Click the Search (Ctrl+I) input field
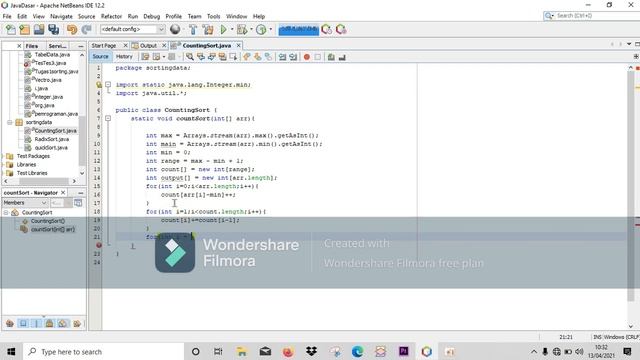Viewport: 640px width, 360px height. click(x=592, y=16)
